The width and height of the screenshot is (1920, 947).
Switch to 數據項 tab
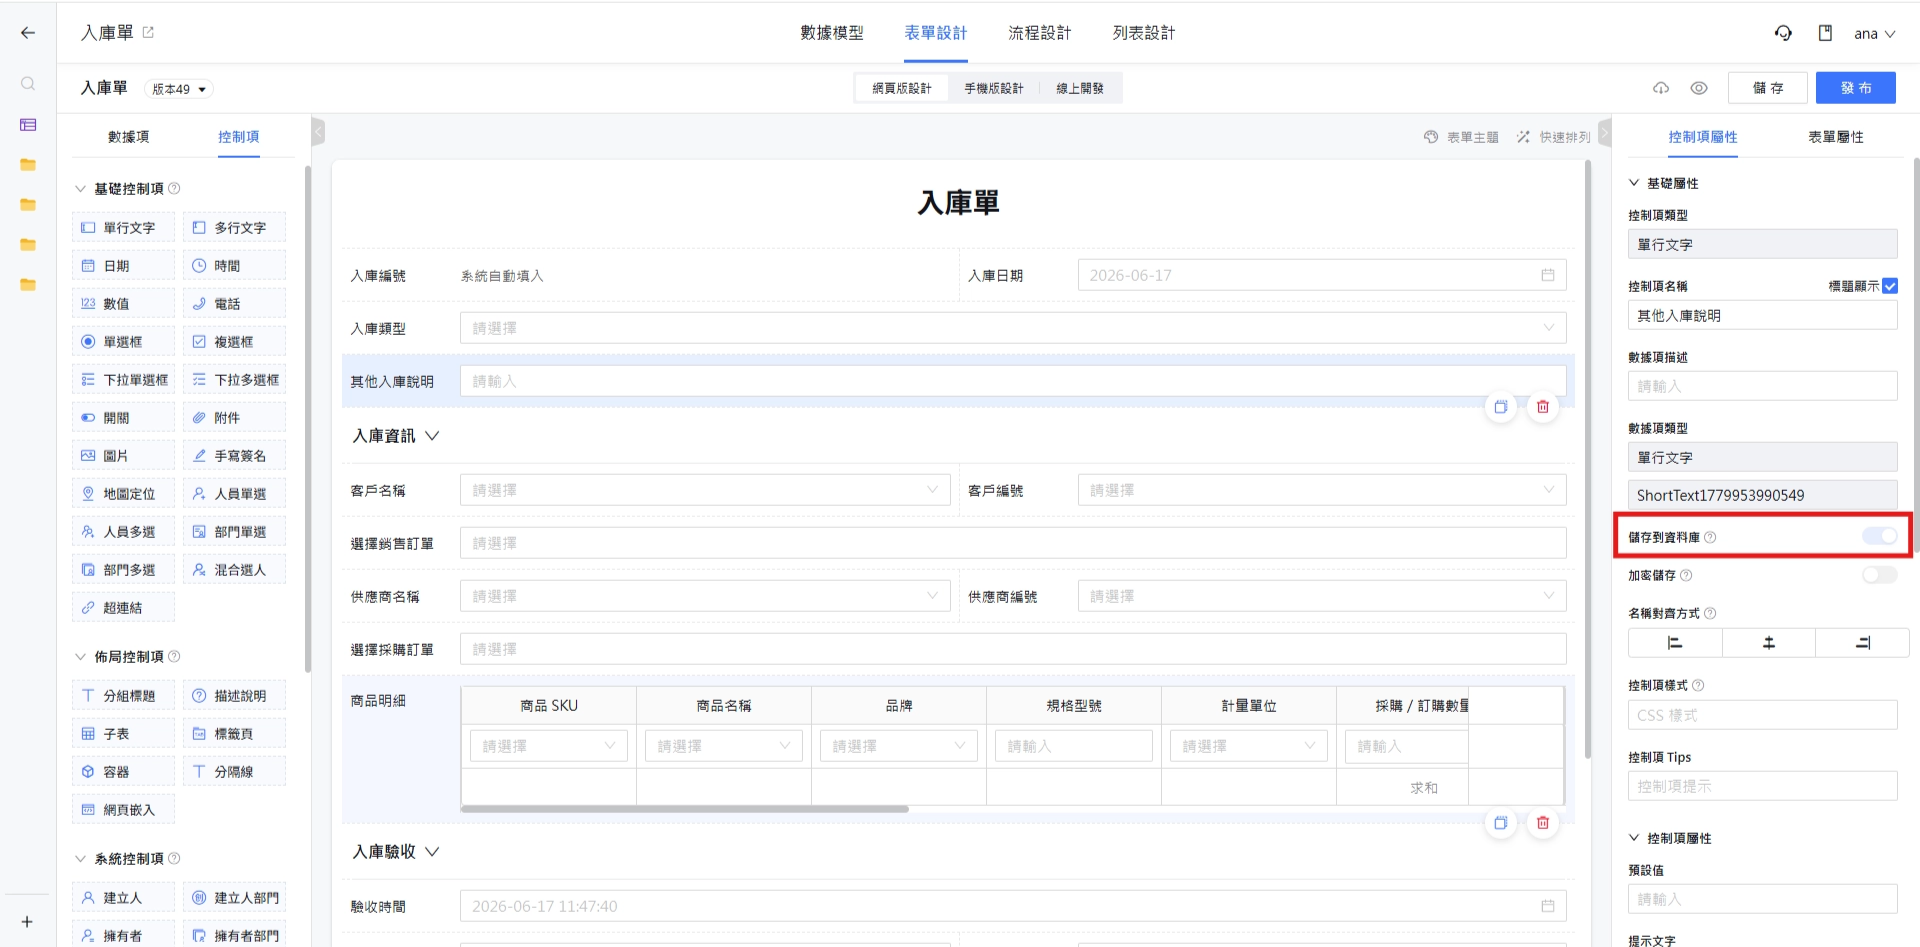pos(128,137)
